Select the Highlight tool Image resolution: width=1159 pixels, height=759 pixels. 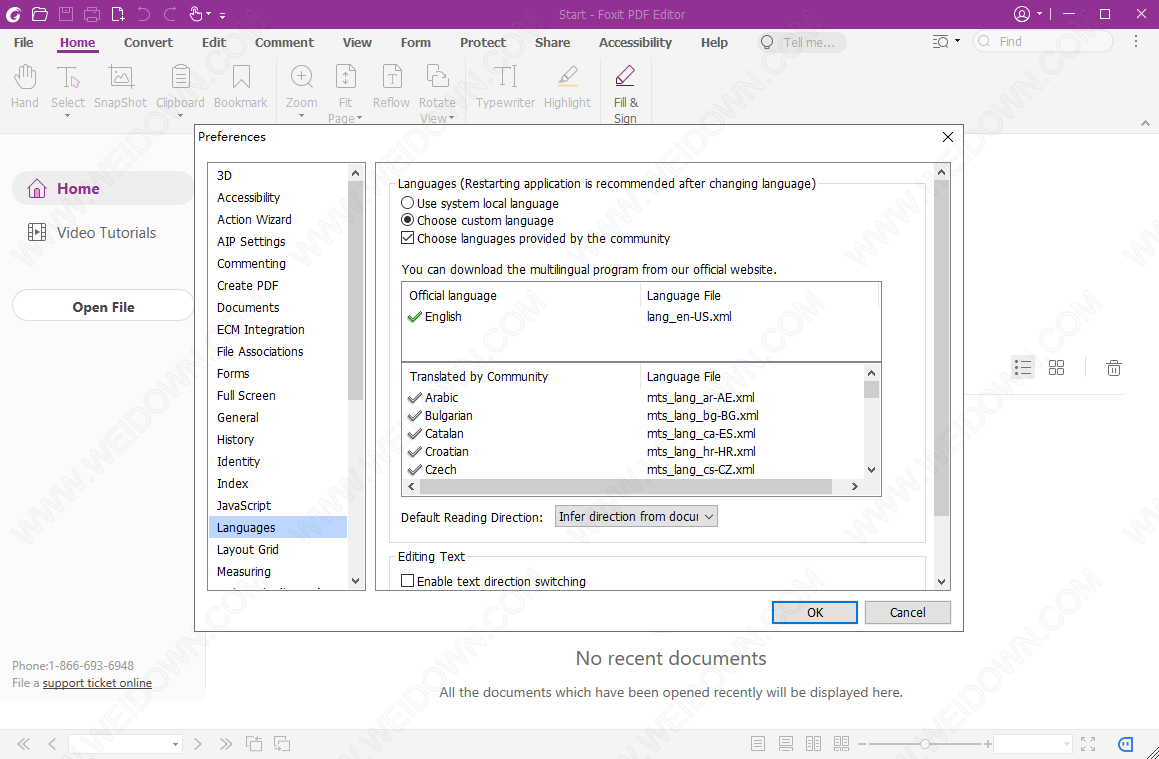pyautogui.click(x=568, y=86)
